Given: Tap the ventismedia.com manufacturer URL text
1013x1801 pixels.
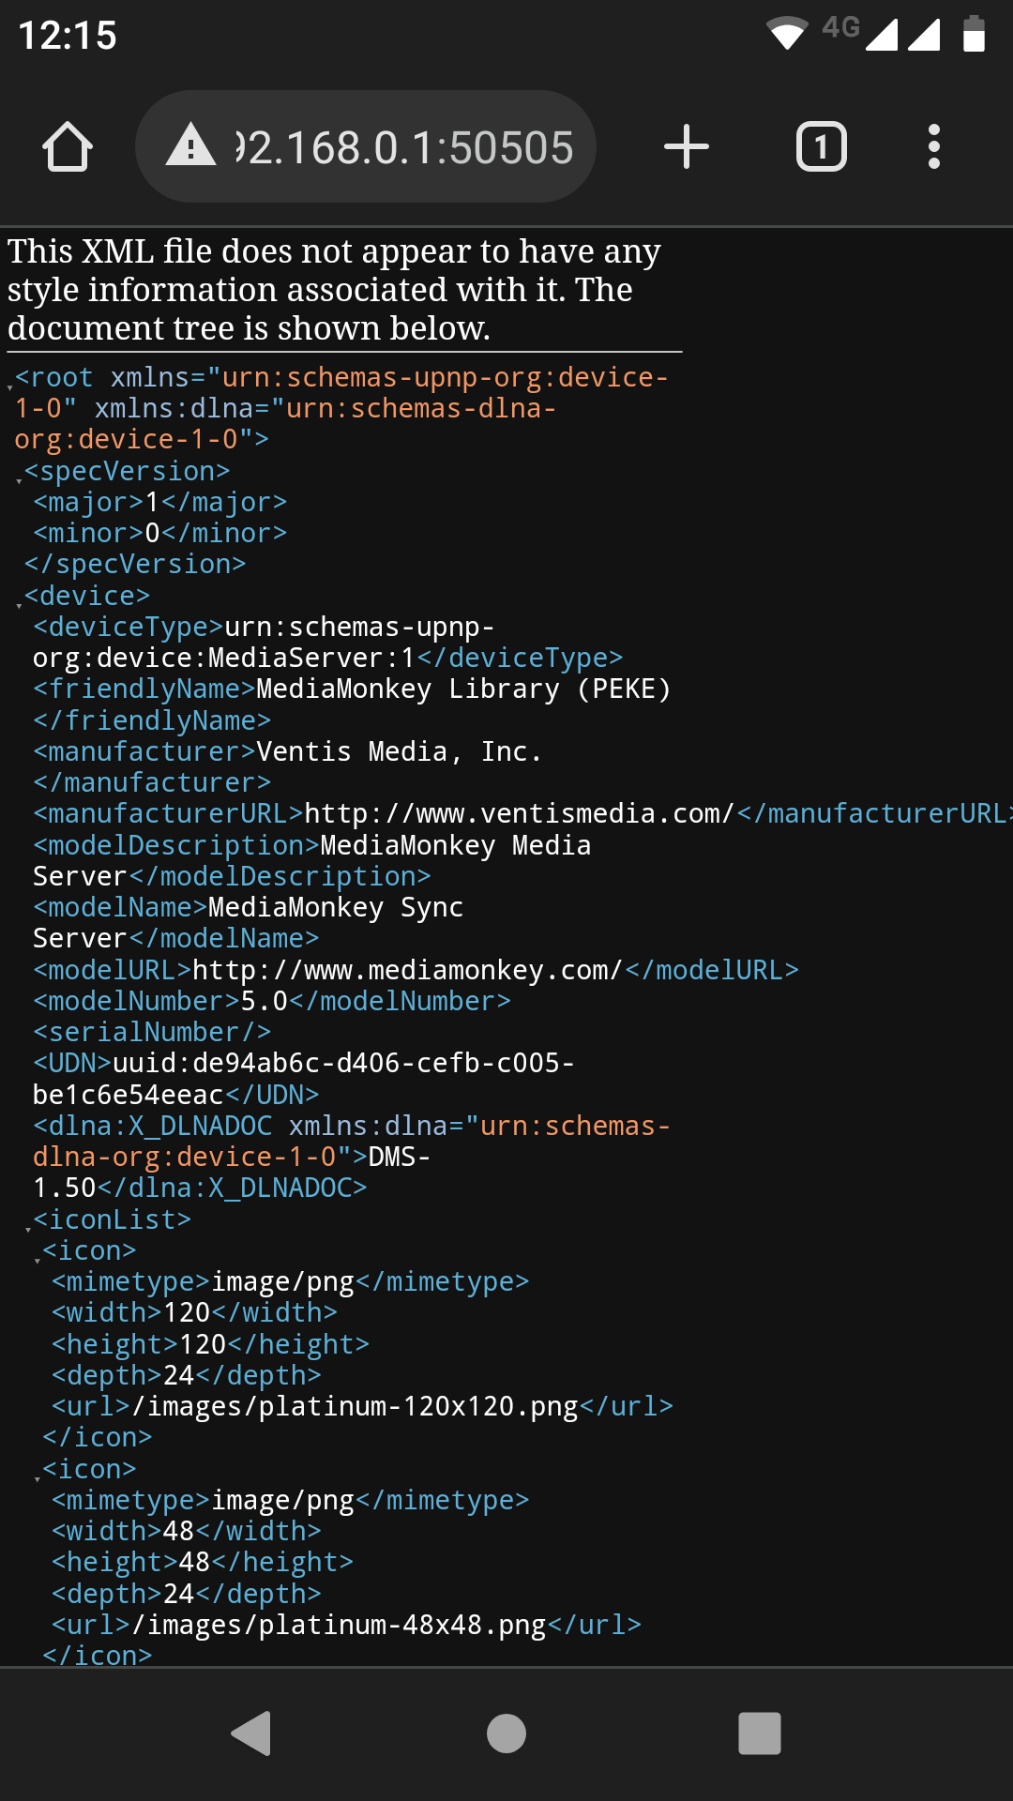Looking at the screenshot, I should (x=519, y=814).
